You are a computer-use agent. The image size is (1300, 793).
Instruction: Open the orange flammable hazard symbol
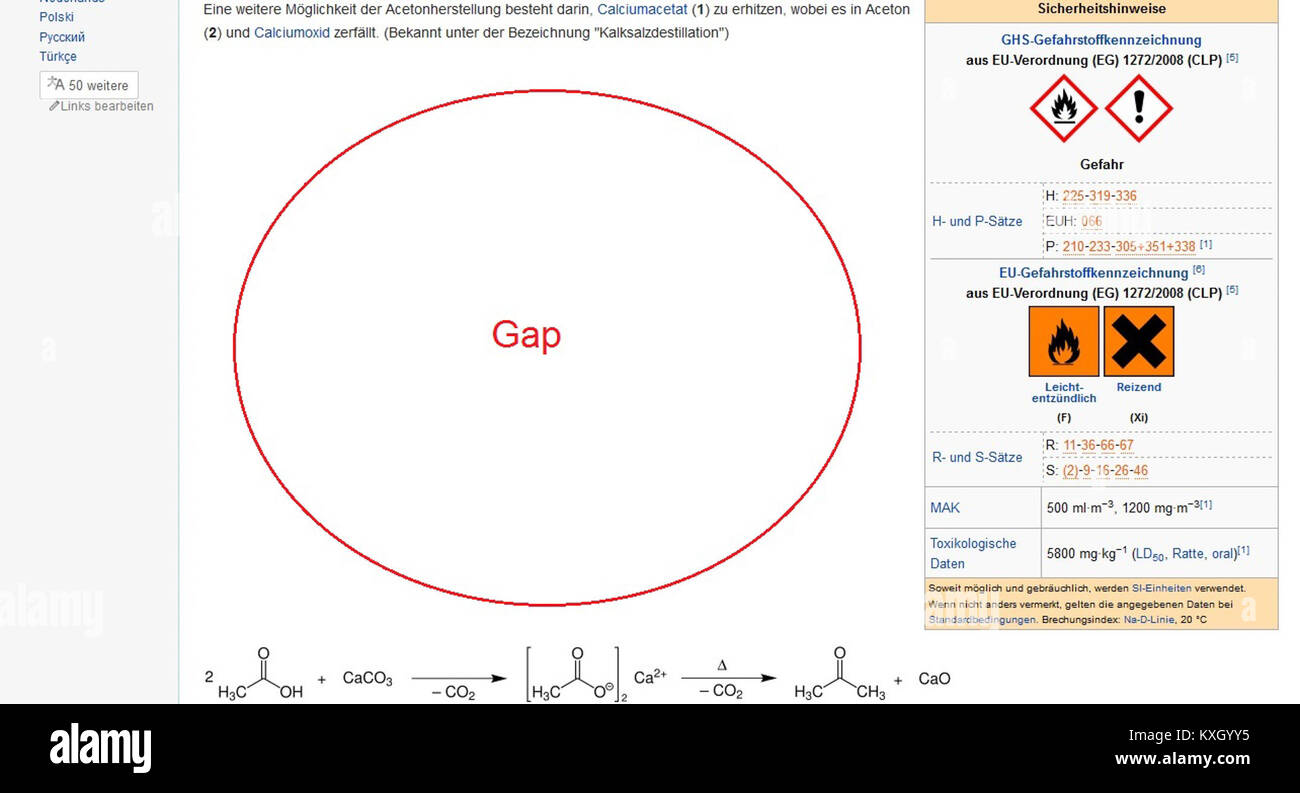tap(1064, 341)
